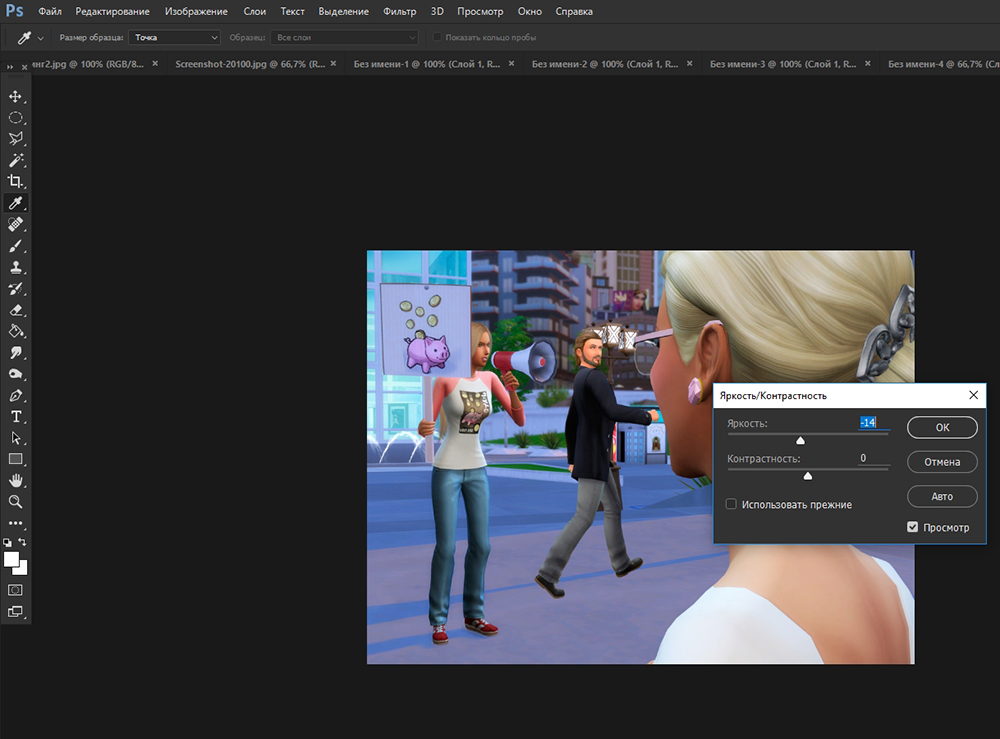1000x739 pixels.
Task: Choose the Clone Stamp tool
Action: pyautogui.click(x=15, y=267)
